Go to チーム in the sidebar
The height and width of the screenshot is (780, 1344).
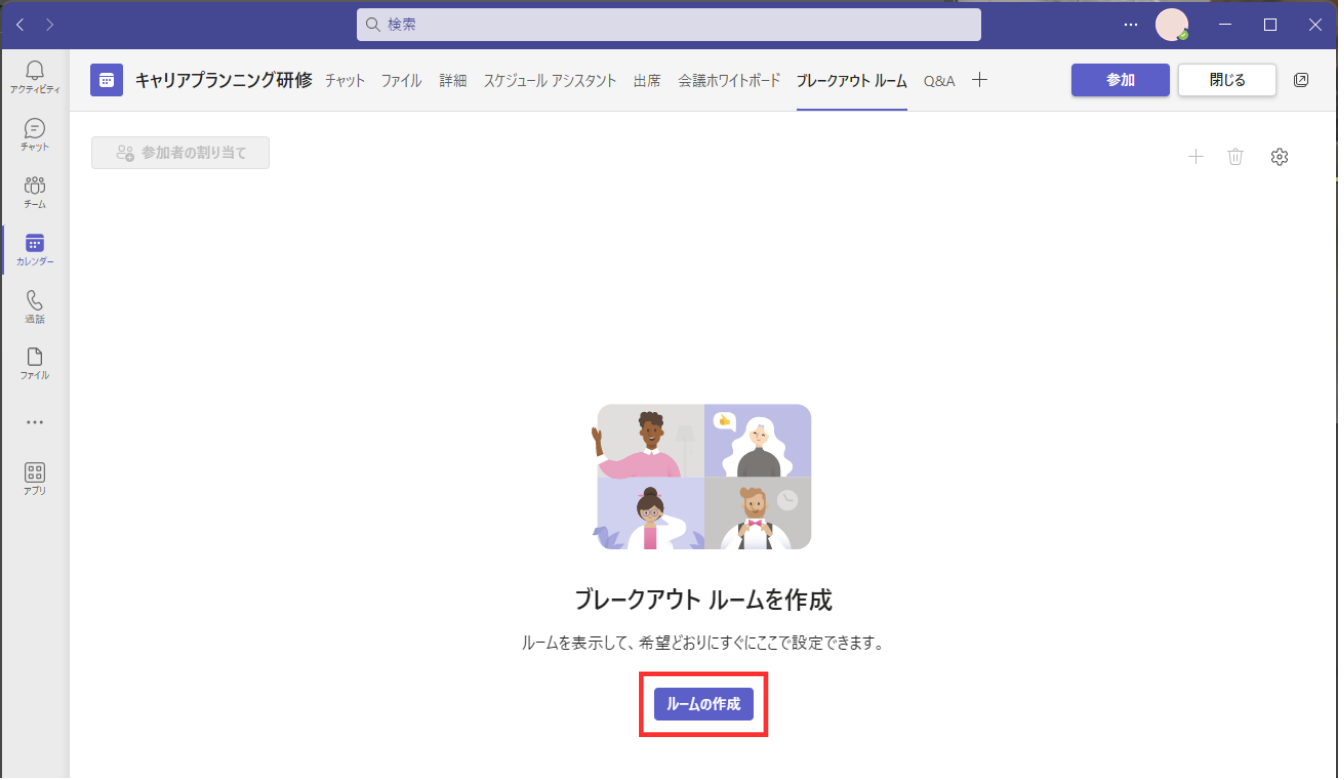[x=35, y=192]
